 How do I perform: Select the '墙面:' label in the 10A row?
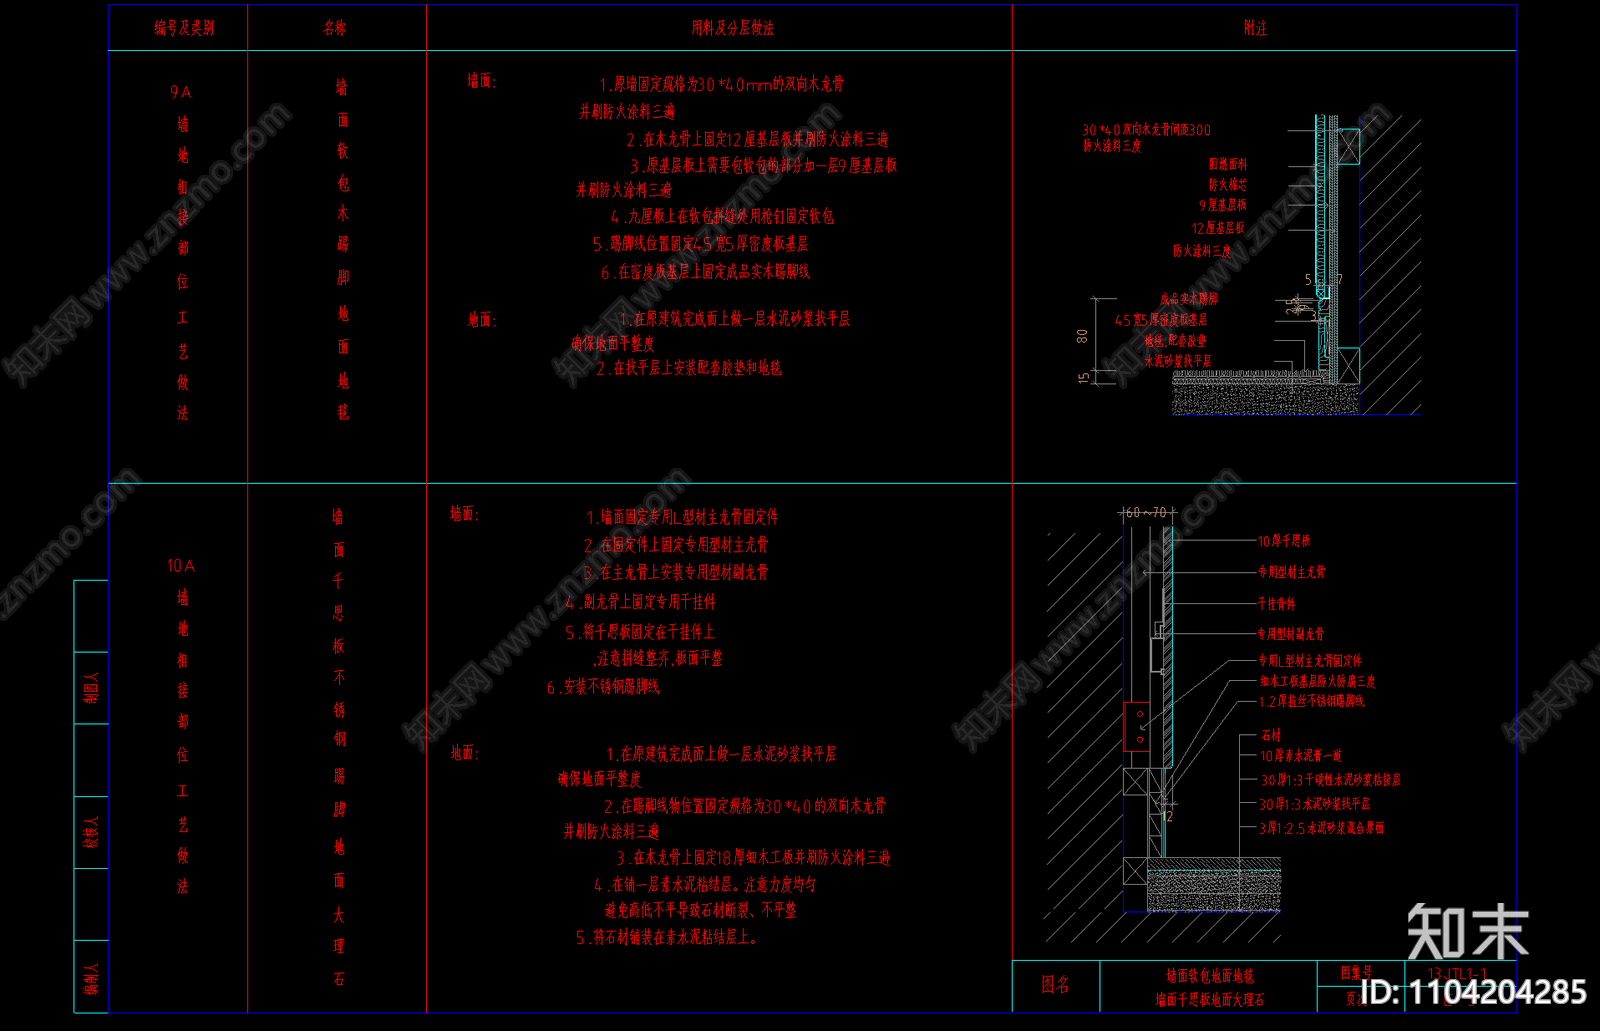click(x=465, y=515)
